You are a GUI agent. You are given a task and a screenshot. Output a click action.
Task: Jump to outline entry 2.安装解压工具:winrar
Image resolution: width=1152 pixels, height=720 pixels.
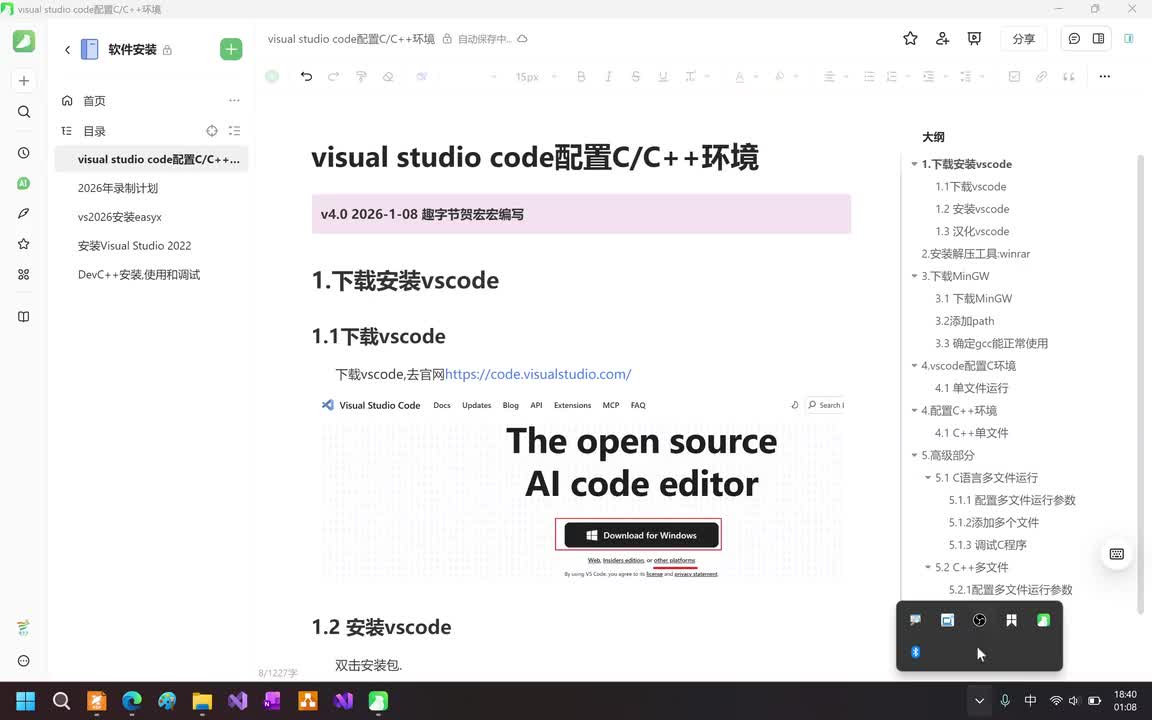[x=976, y=253]
